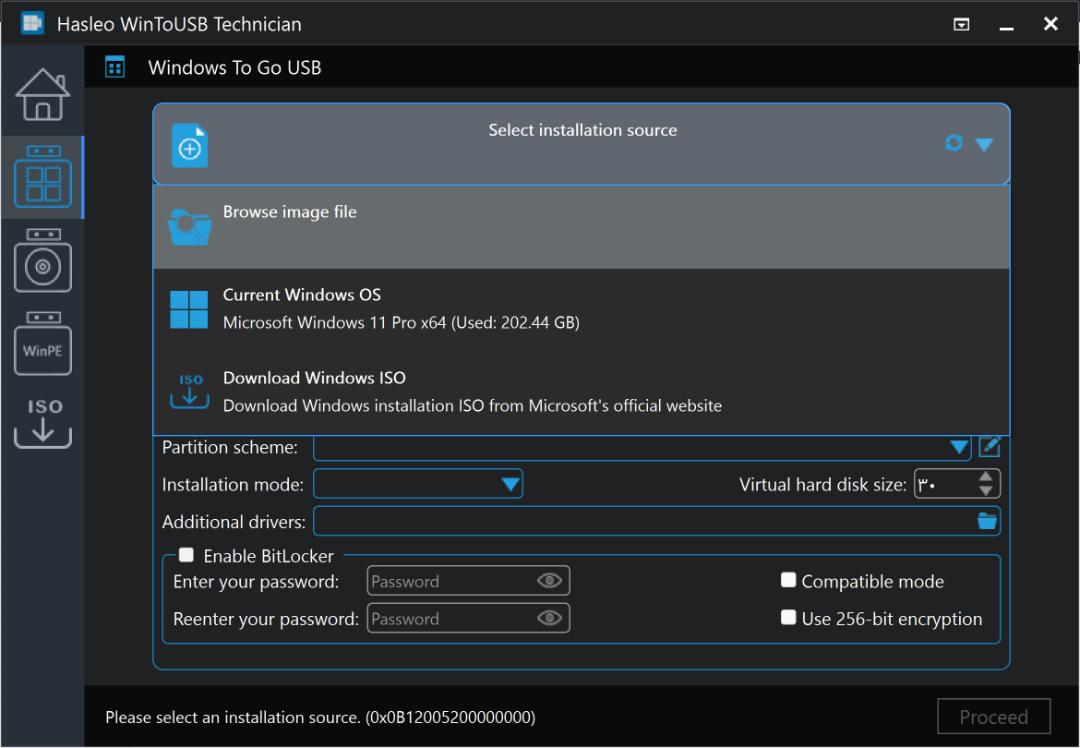Browse folder for additional drivers
This screenshot has width=1080, height=748.
[987, 521]
